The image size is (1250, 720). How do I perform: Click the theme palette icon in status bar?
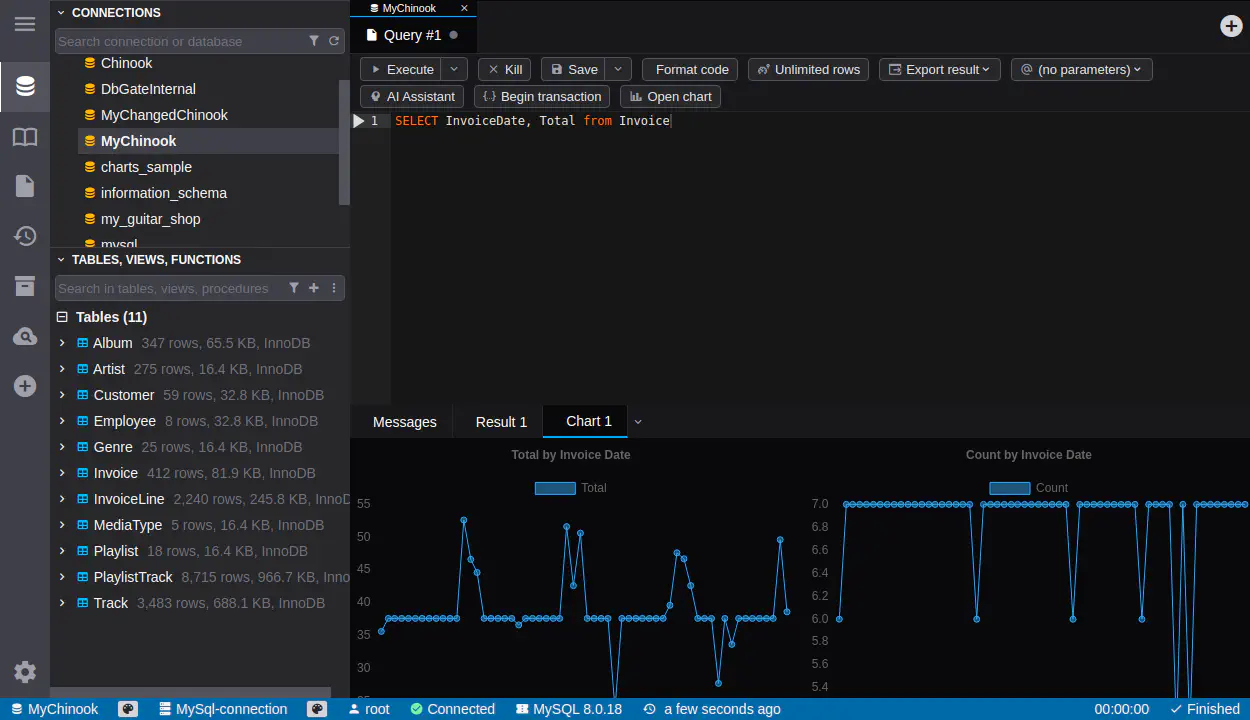click(x=128, y=709)
